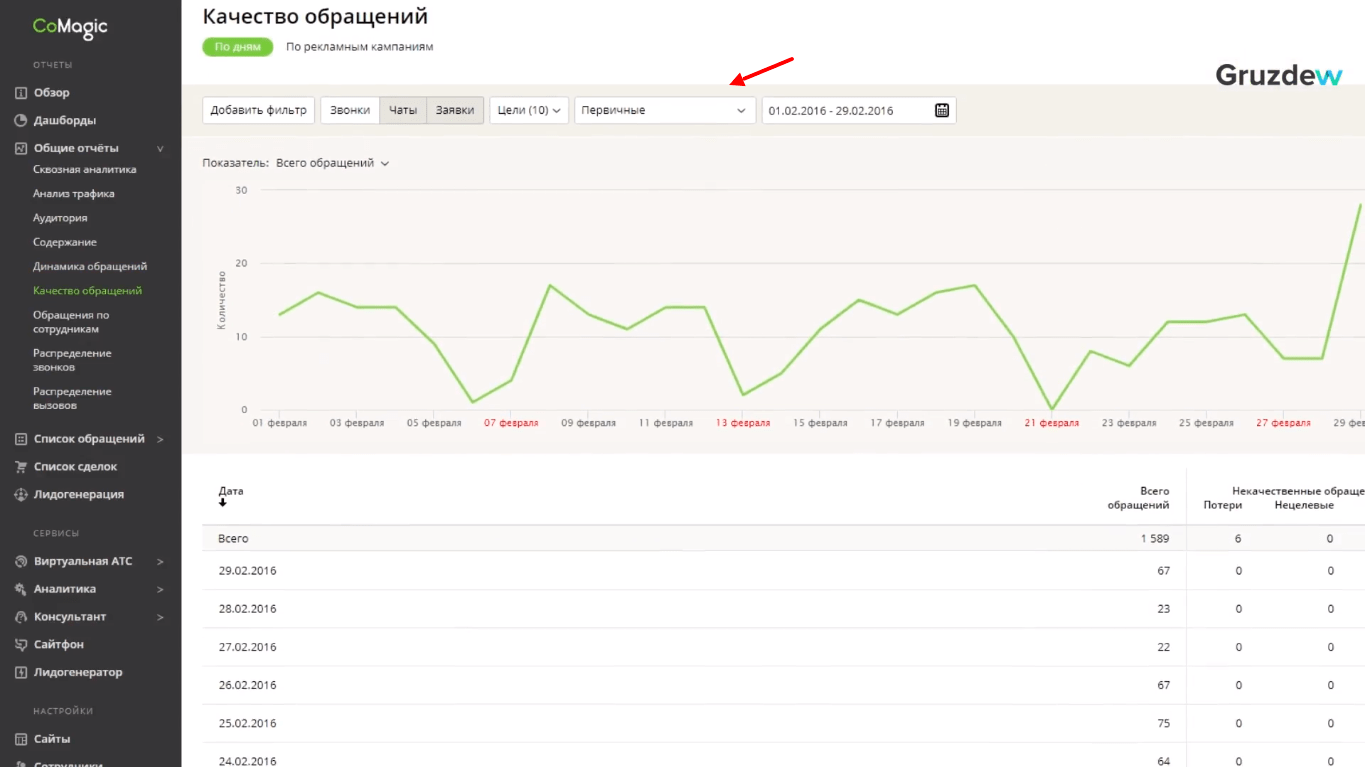Click the 21 февраля axis label
The image size is (1365, 767).
point(1052,423)
